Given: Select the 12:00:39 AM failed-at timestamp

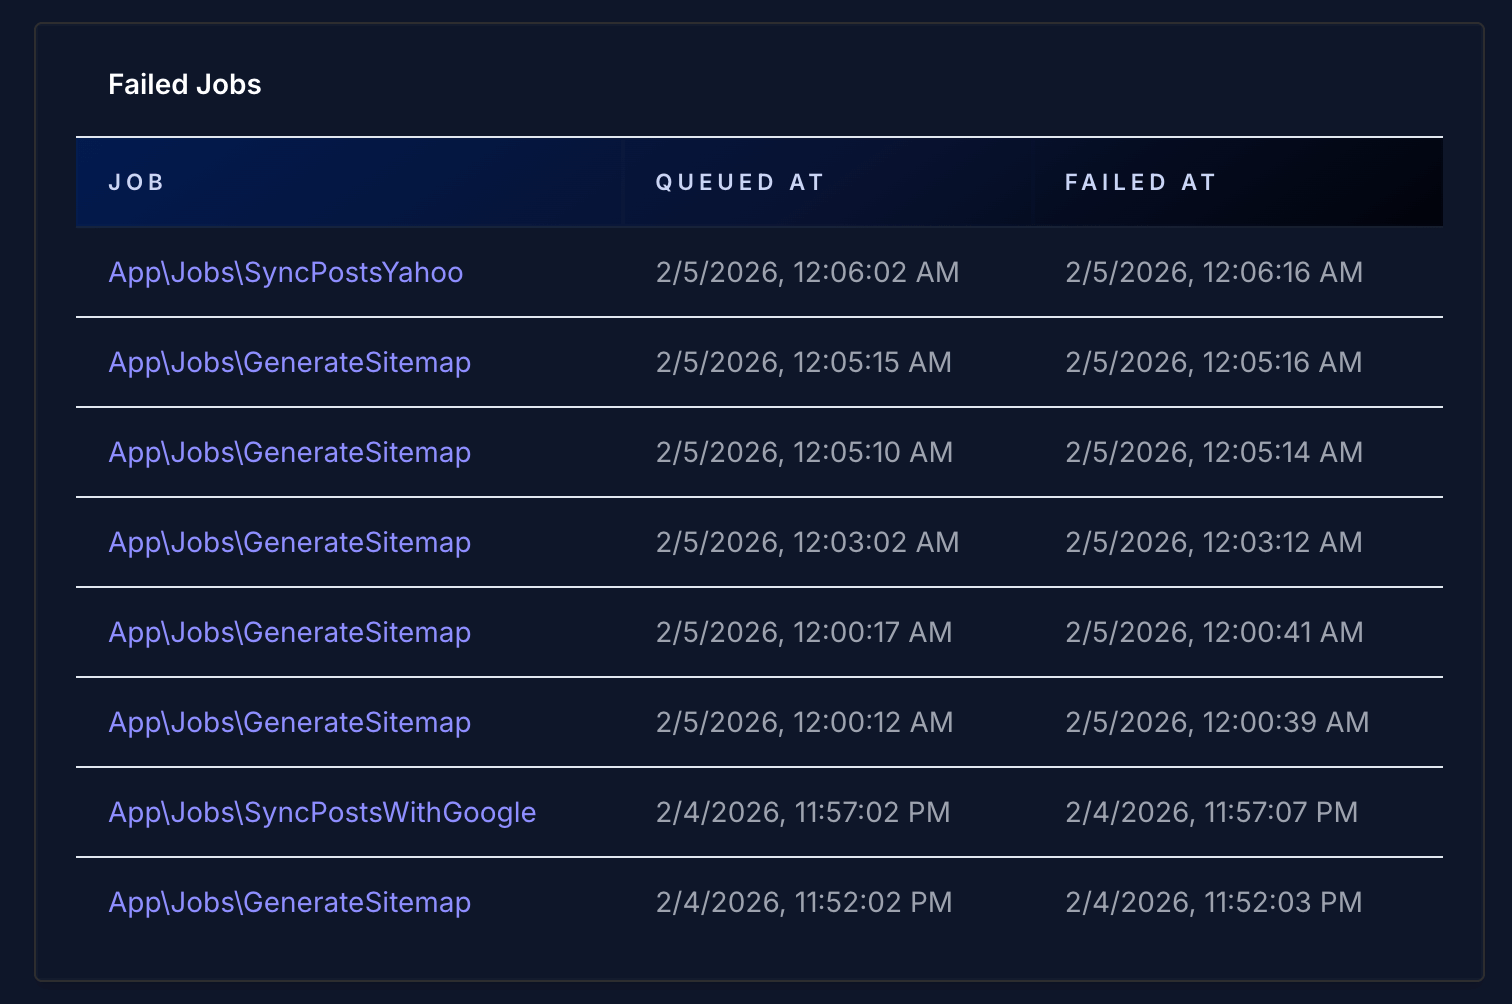Looking at the screenshot, I should [1216, 722].
